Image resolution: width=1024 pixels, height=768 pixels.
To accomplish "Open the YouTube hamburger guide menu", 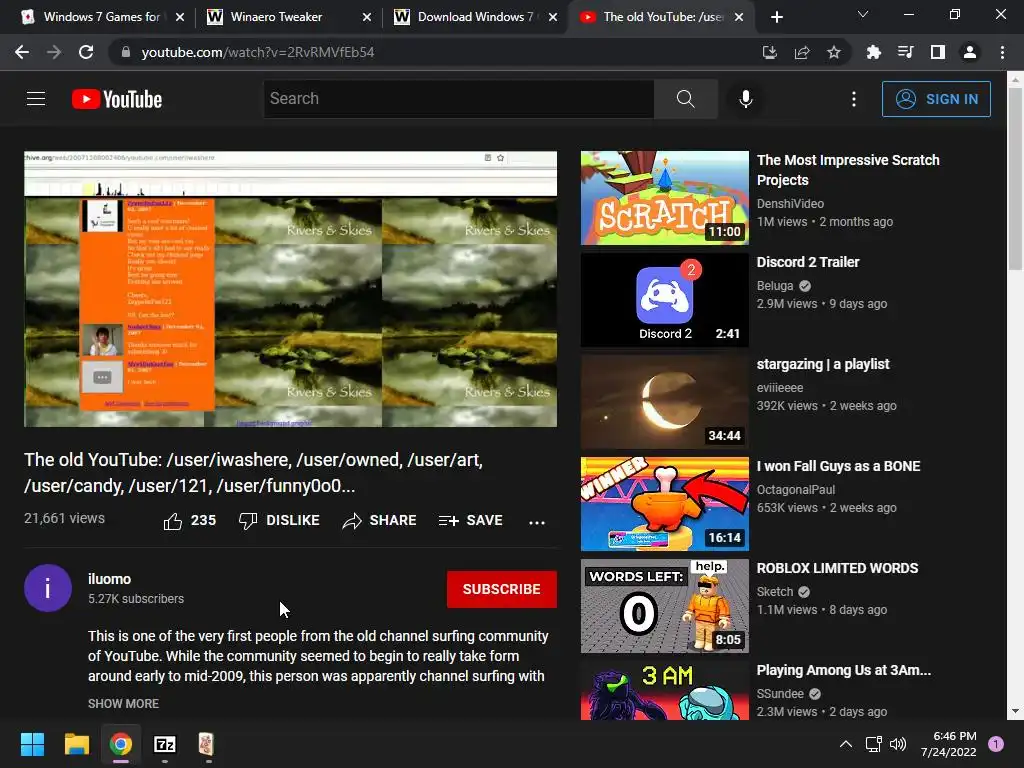I will [36, 99].
